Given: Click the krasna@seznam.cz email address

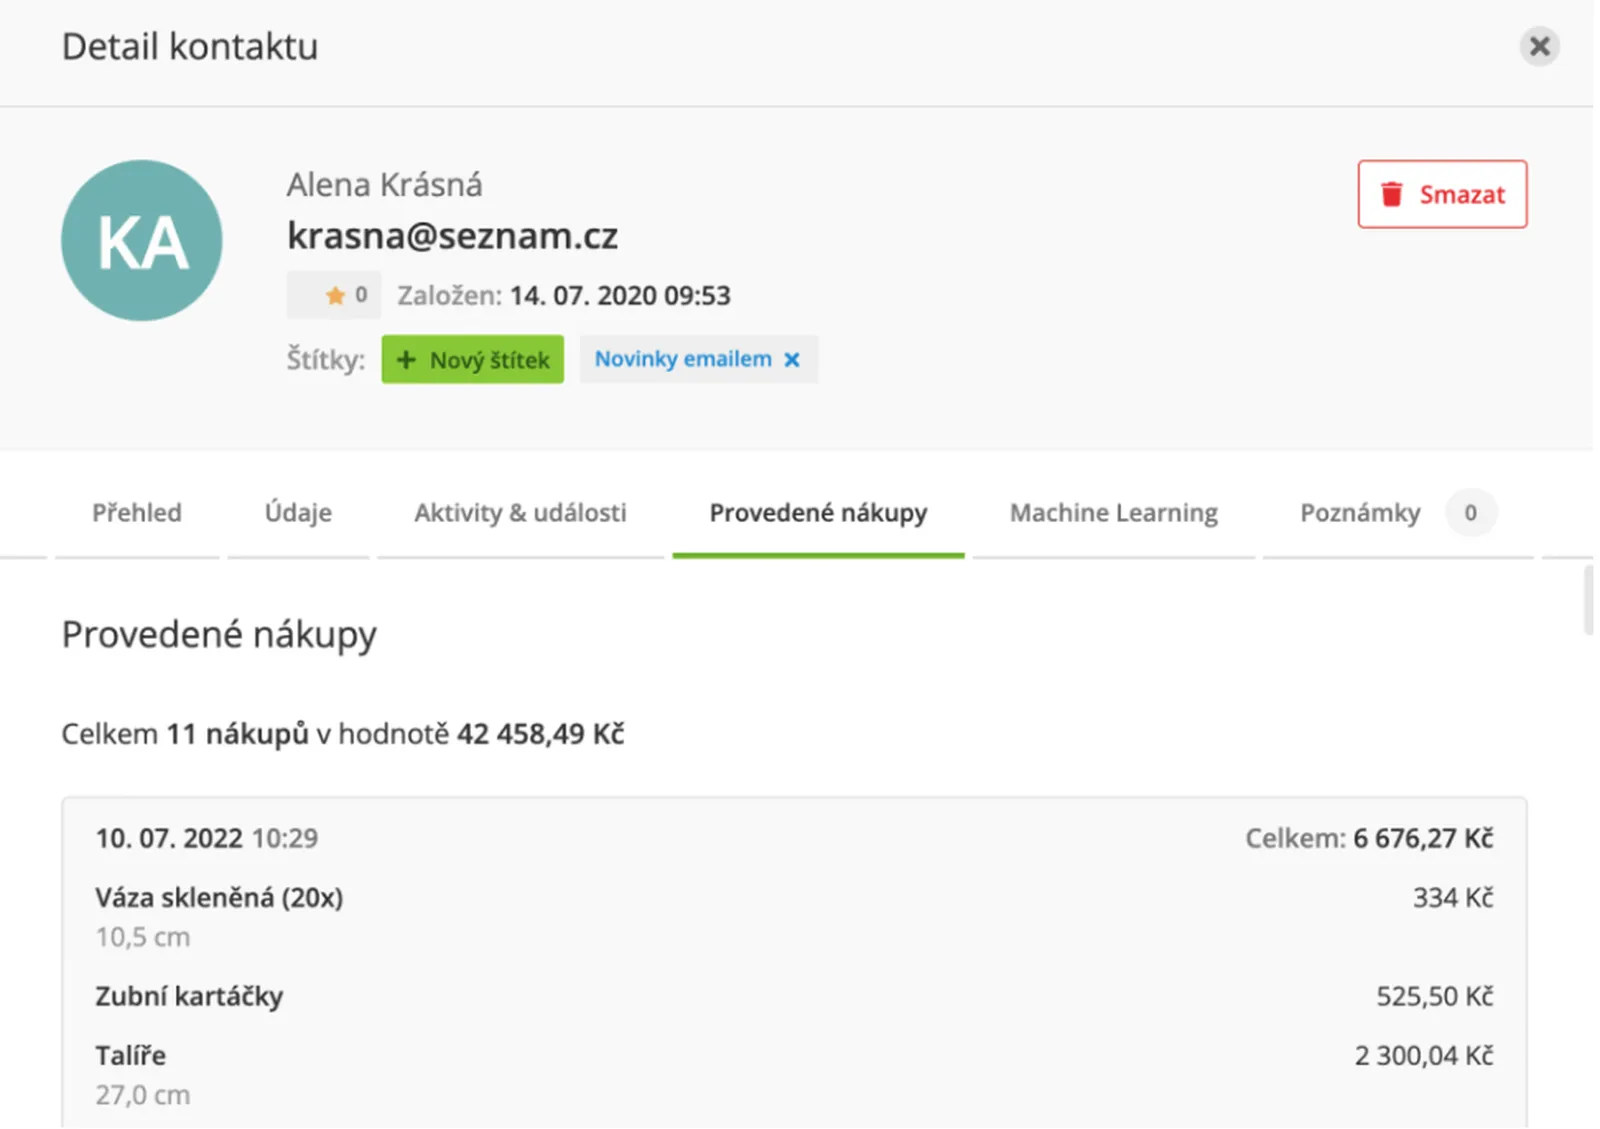Looking at the screenshot, I should pyautogui.click(x=452, y=236).
